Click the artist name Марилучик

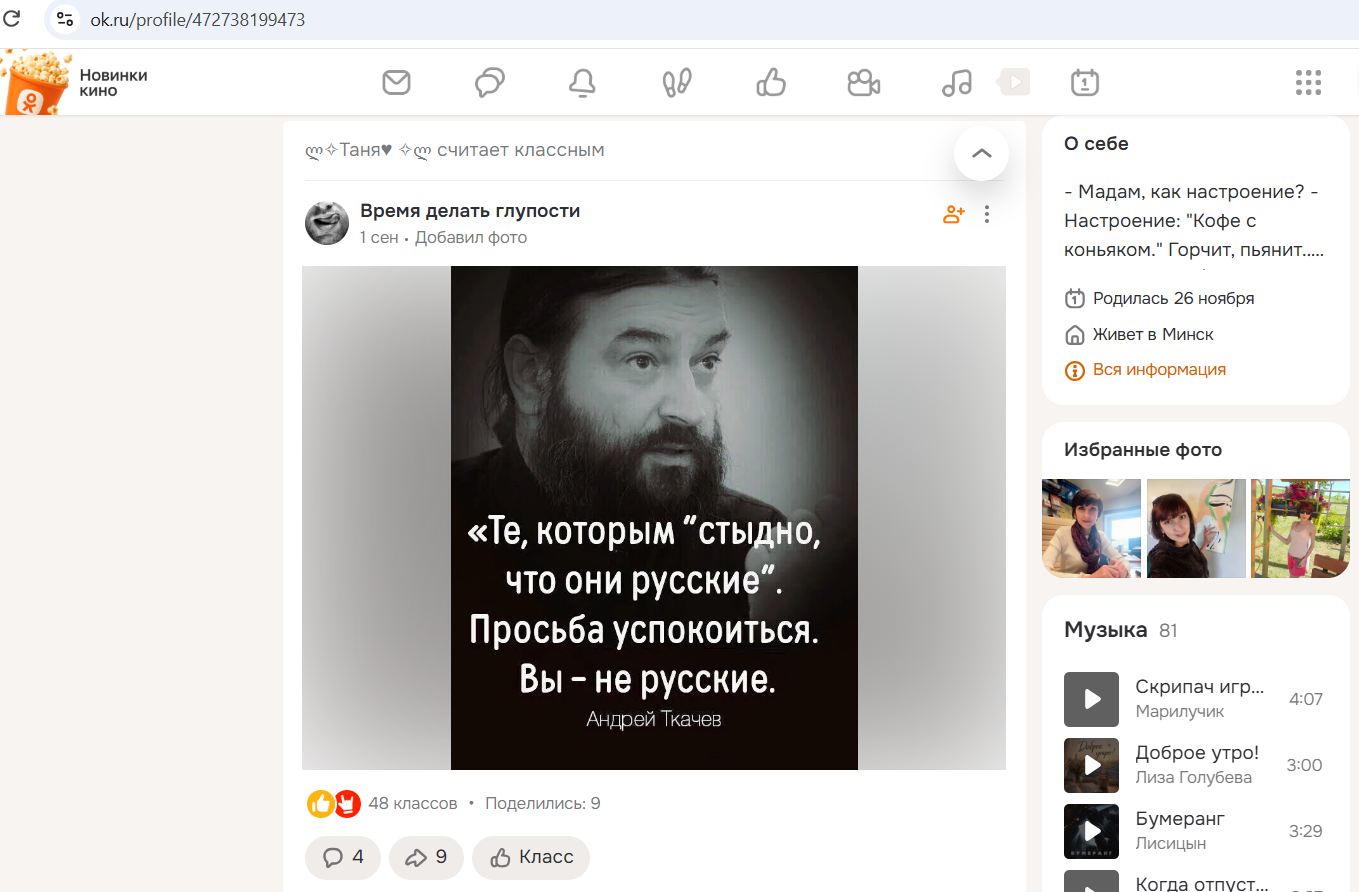[x=1180, y=711]
